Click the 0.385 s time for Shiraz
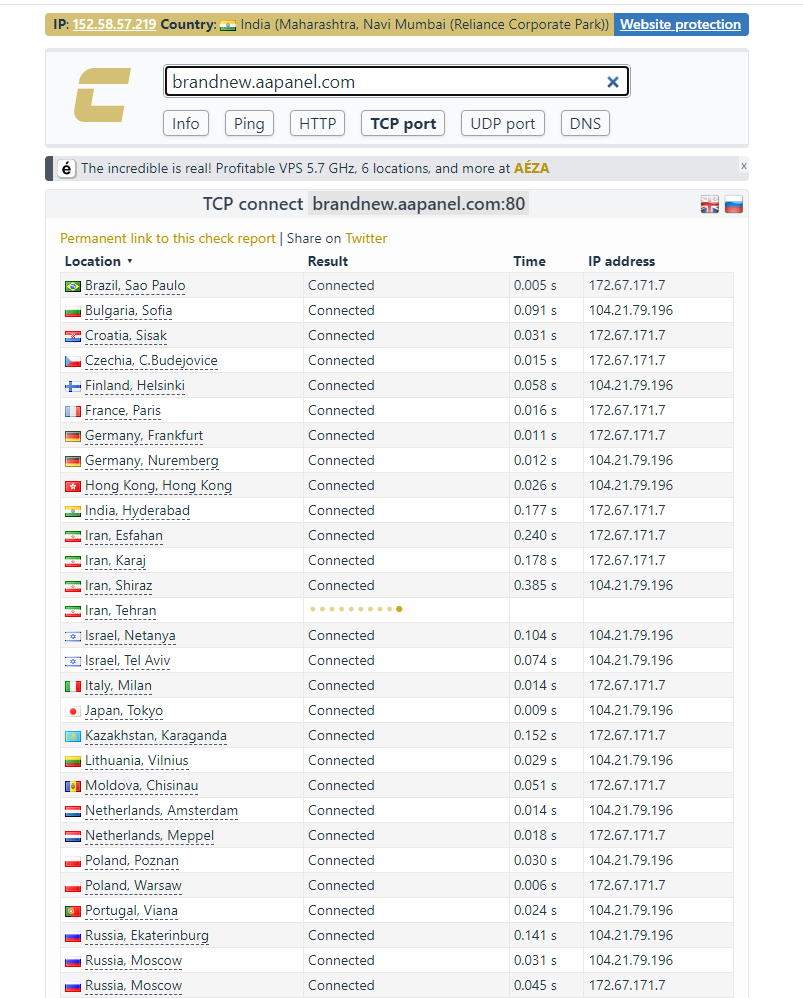Viewport: 803px width, 998px height. 535,586
